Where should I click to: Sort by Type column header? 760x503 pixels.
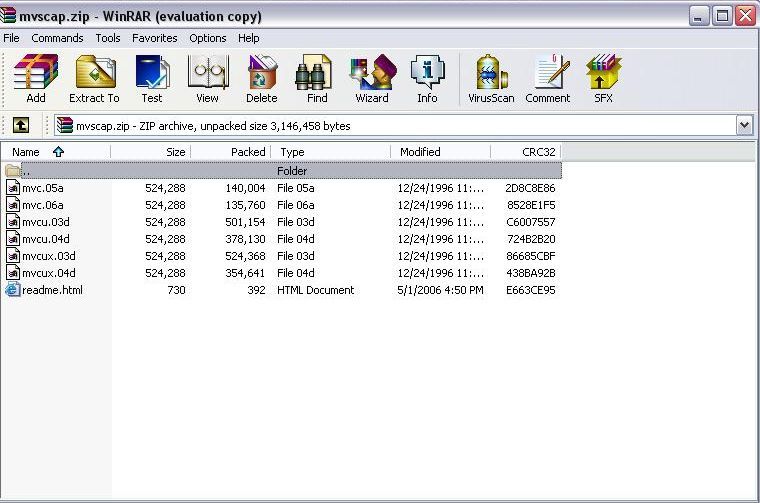331,152
